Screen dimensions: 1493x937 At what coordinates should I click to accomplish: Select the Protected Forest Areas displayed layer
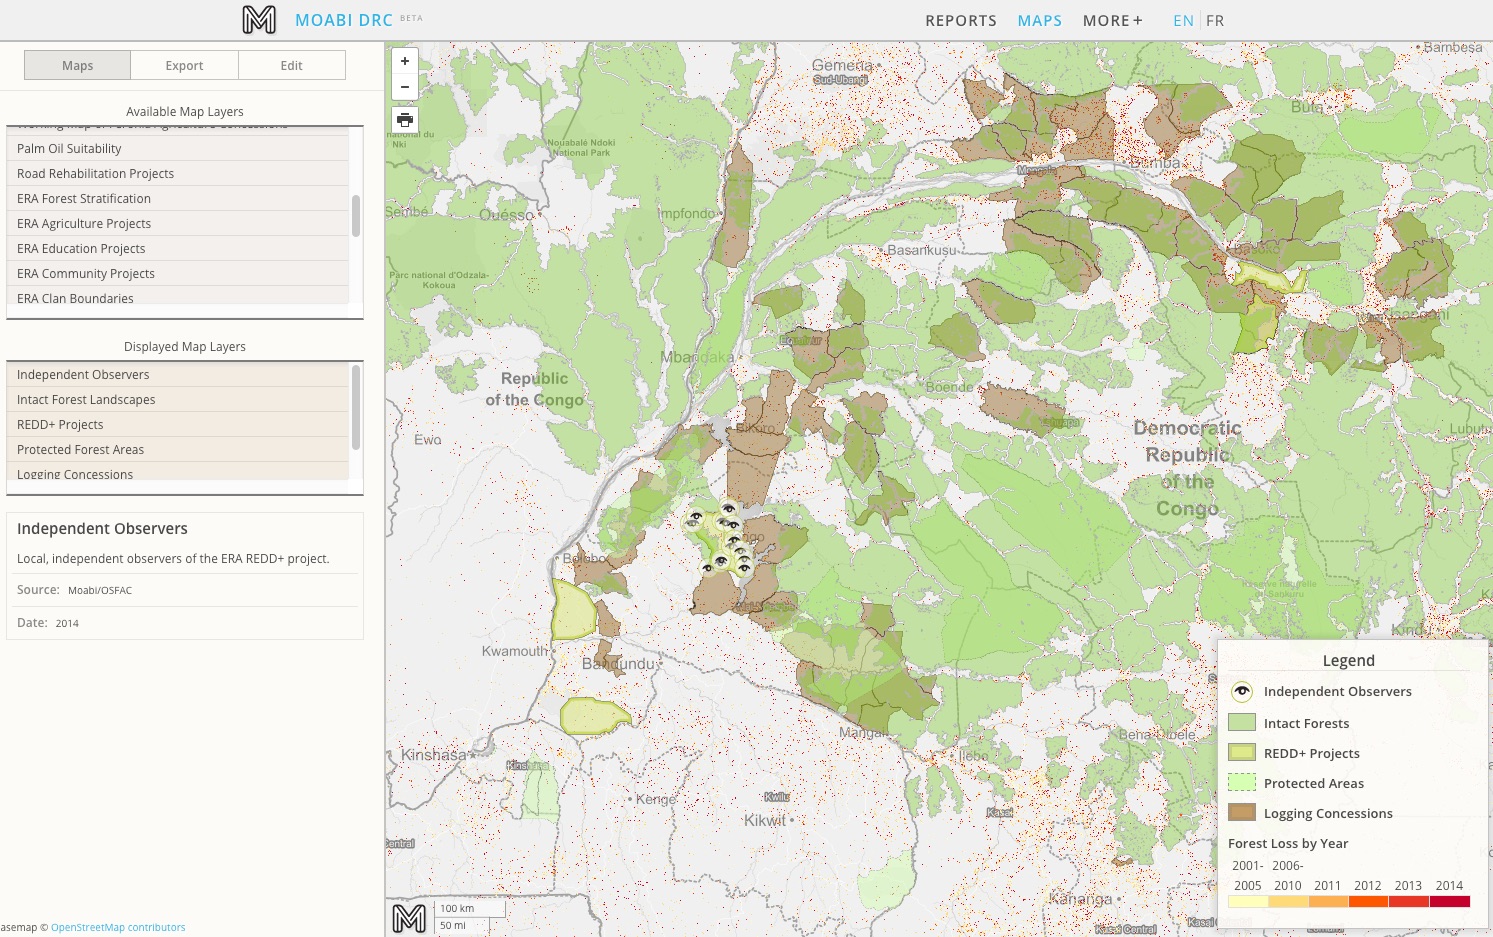click(x=80, y=450)
